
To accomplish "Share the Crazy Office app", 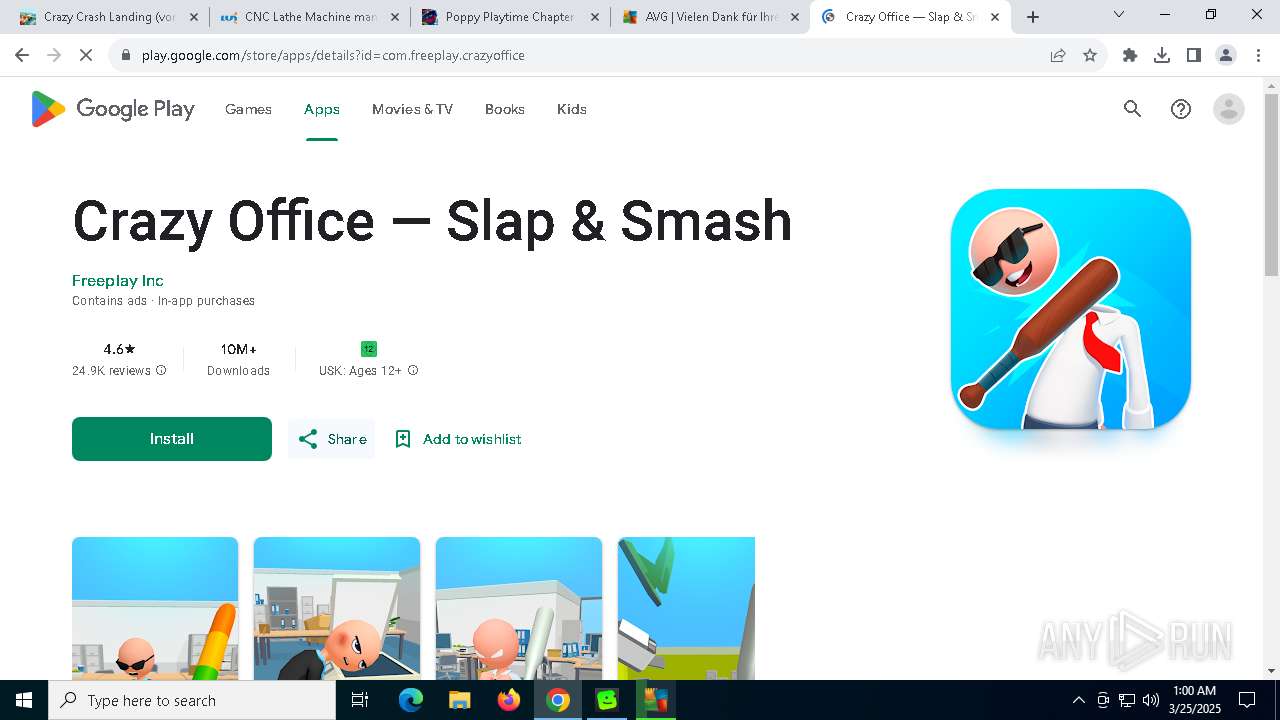I will tap(332, 439).
